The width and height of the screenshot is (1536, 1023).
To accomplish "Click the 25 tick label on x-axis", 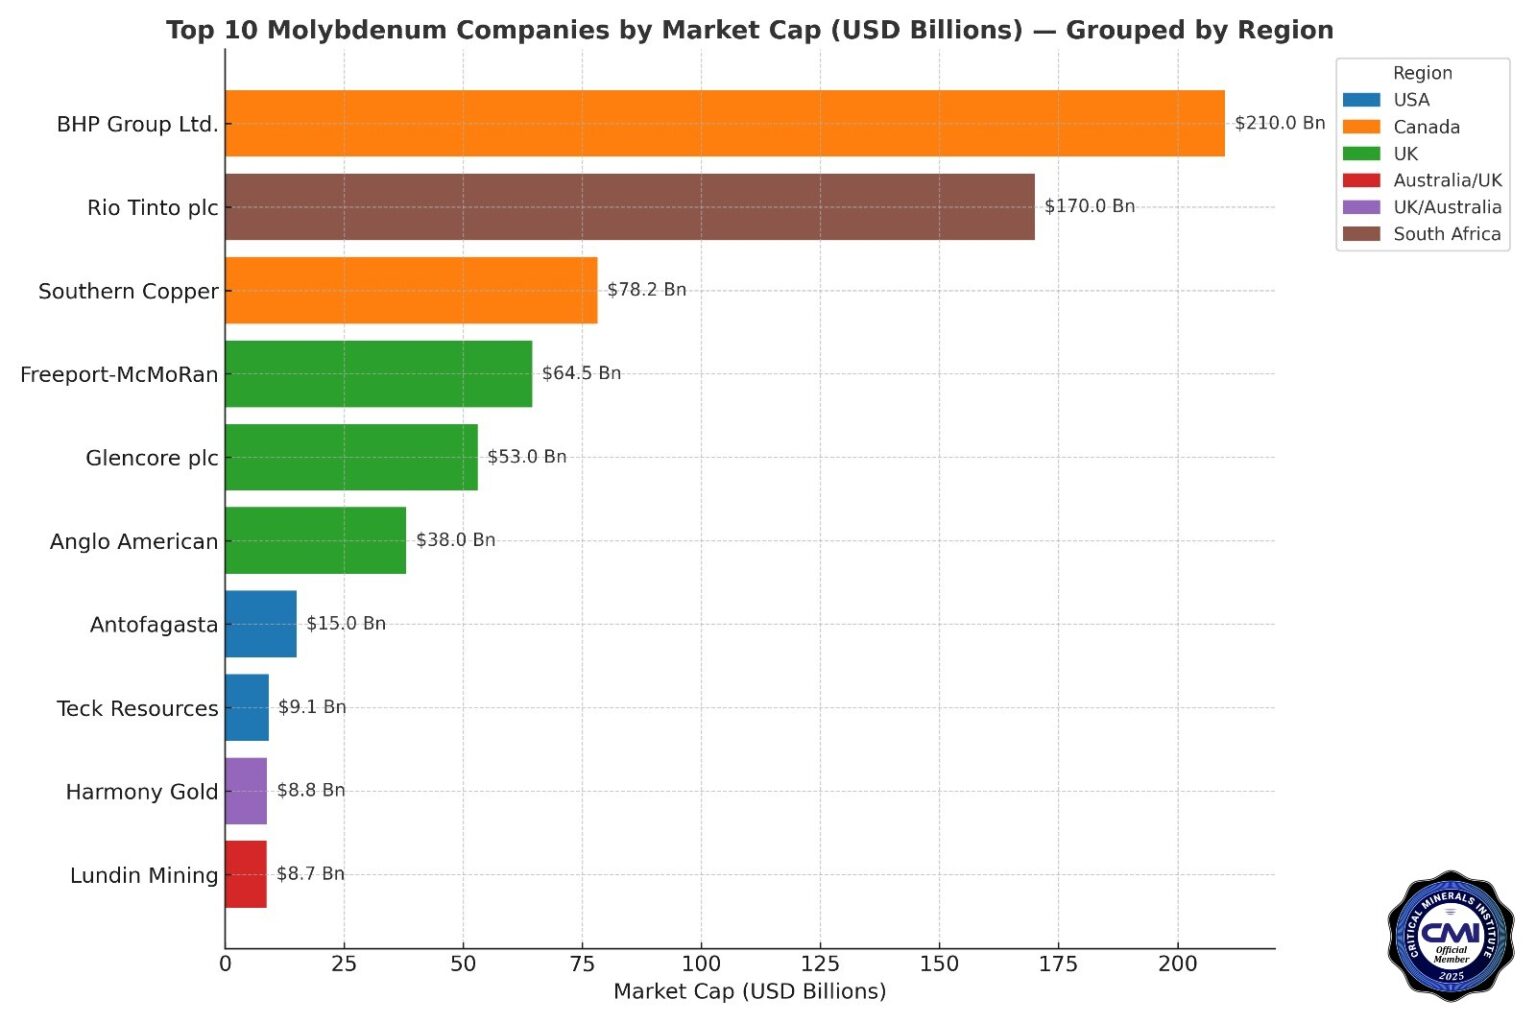I will click(x=344, y=964).
